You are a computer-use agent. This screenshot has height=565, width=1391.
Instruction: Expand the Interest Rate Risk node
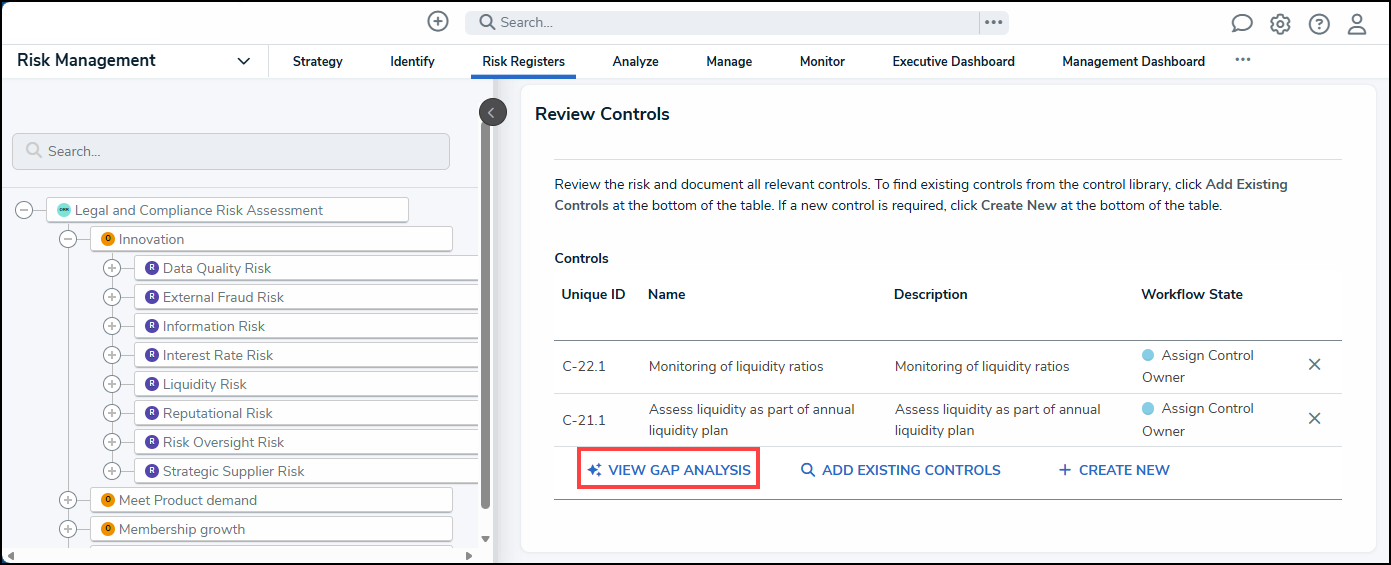click(x=112, y=355)
